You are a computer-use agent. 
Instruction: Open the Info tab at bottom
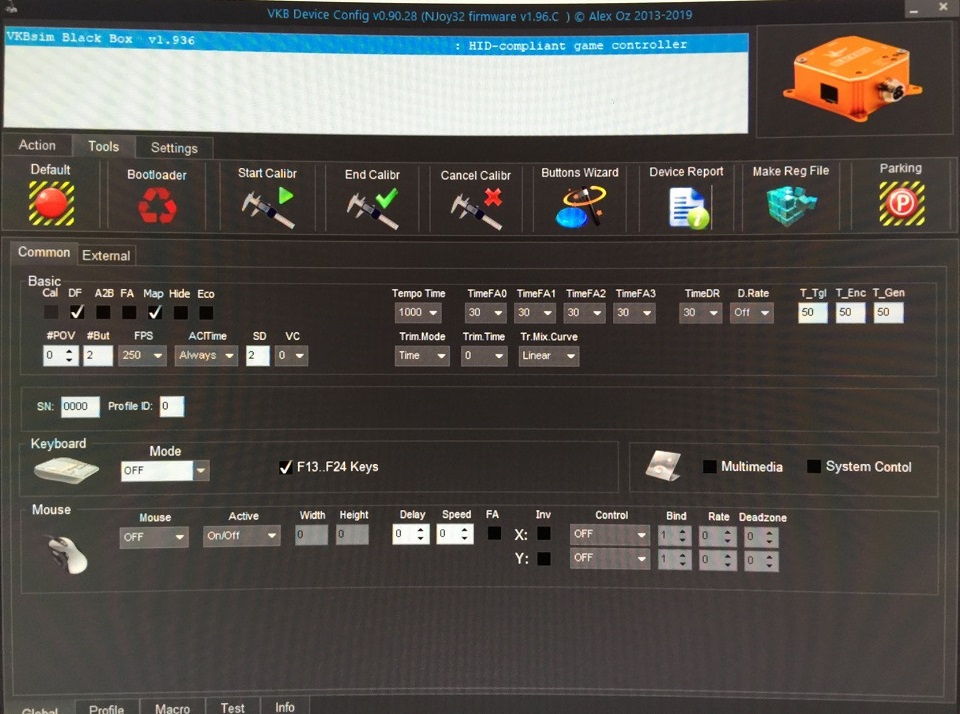pos(285,706)
